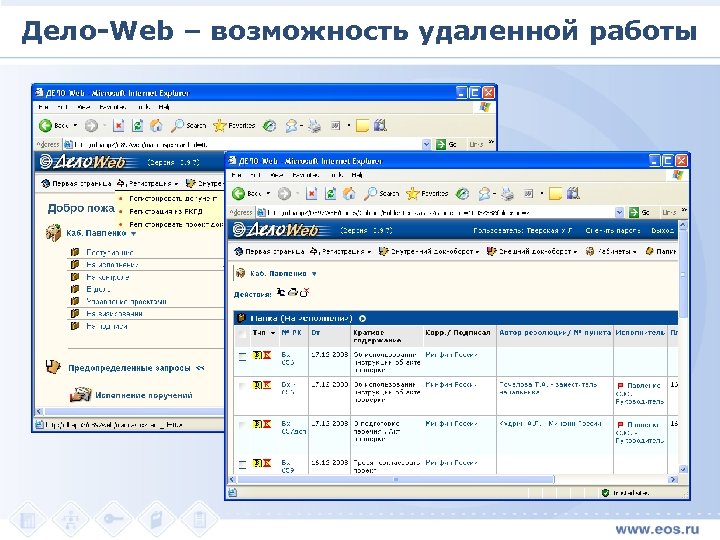Click Go button in front window address bar

tap(640, 213)
